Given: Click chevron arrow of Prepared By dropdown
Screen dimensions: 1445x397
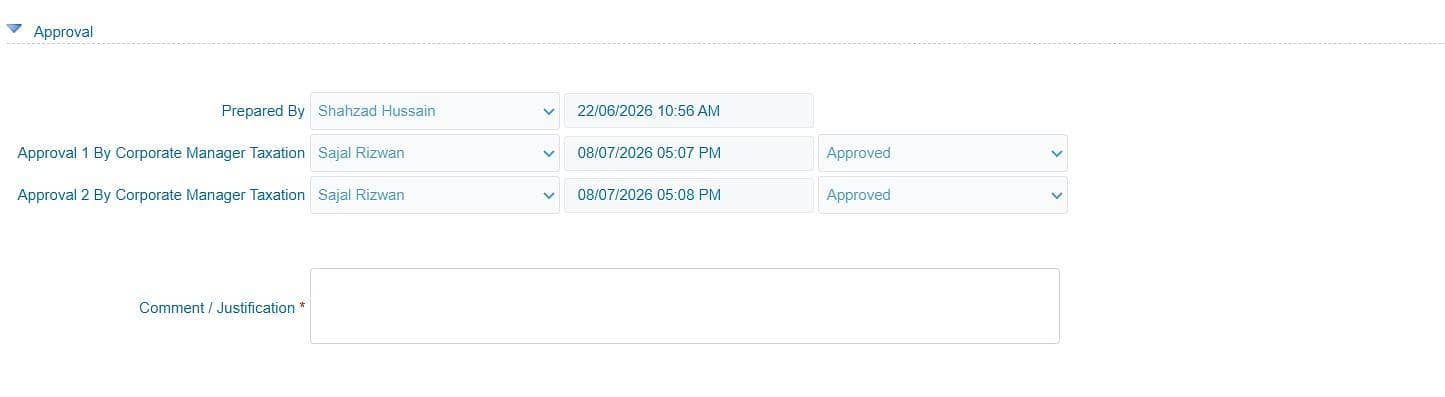Looking at the screenshot, I should coord(548,111).
